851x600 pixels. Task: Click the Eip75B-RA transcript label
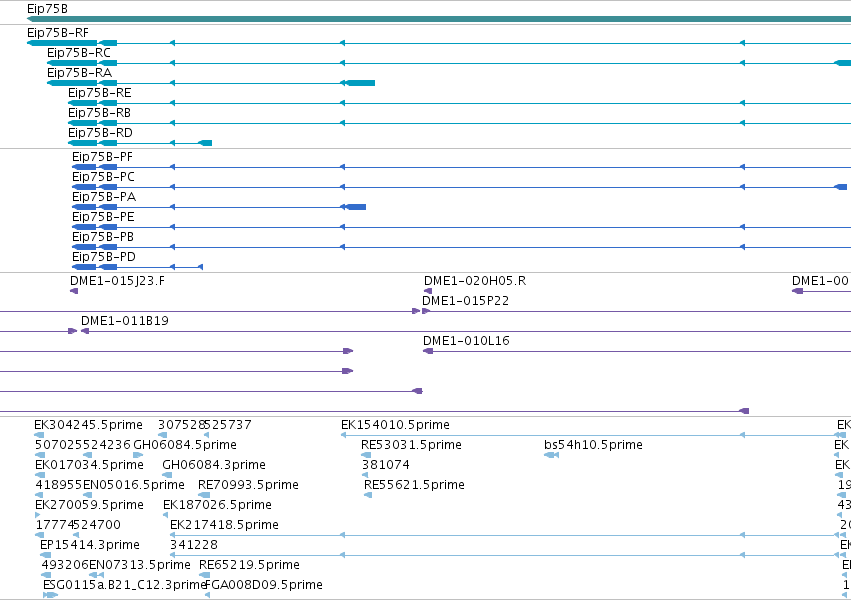(79, 73)
